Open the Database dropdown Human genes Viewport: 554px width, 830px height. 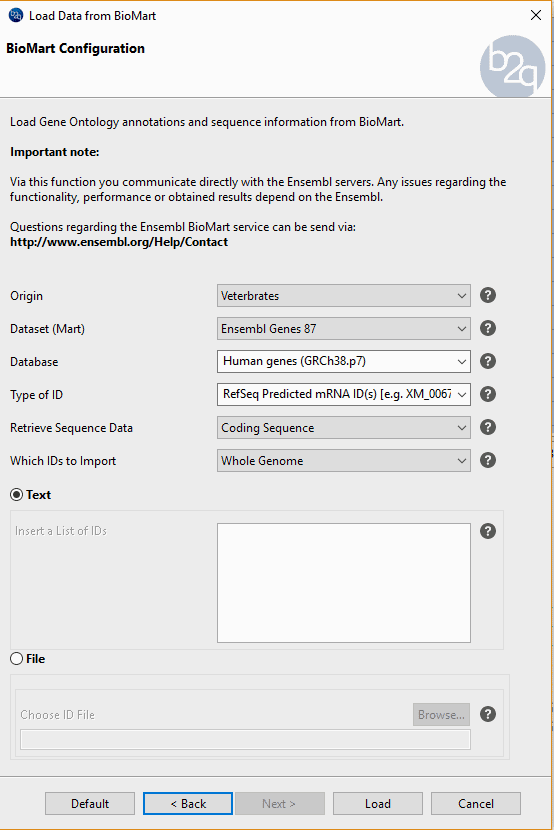[343, 362]
